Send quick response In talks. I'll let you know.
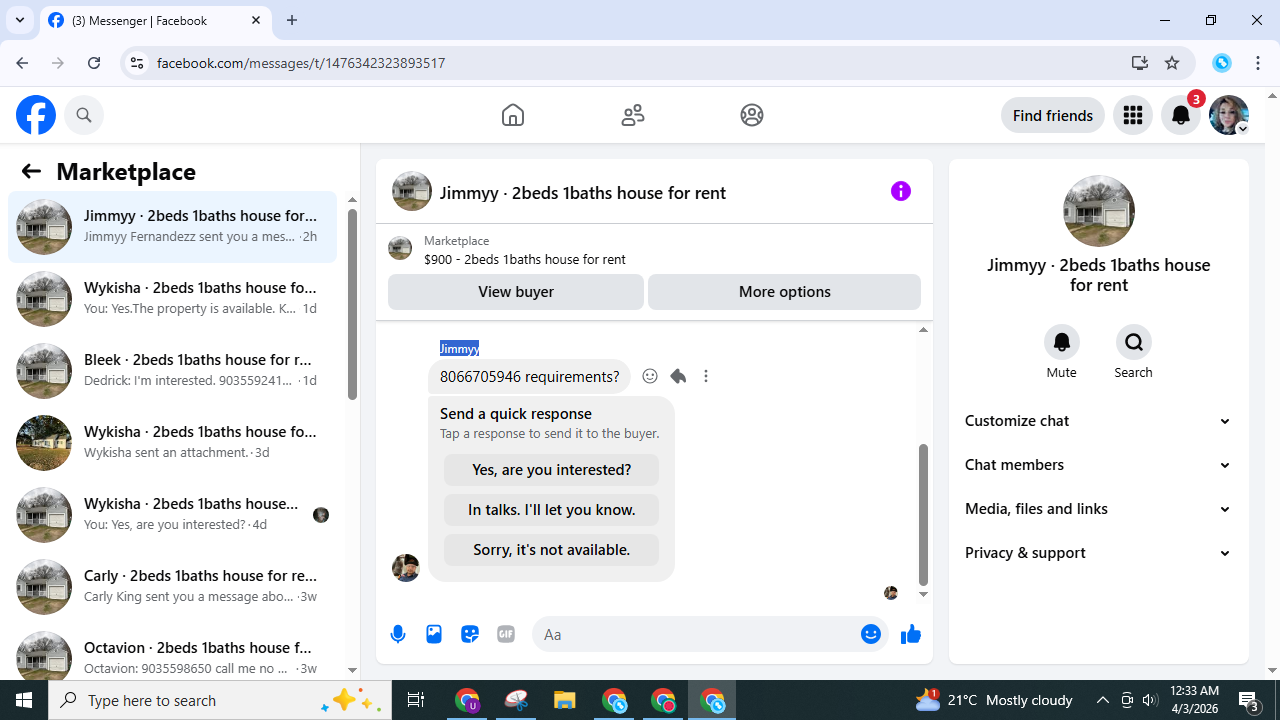The width and height of the screenshot is (1280, 720). coord(551,510)
